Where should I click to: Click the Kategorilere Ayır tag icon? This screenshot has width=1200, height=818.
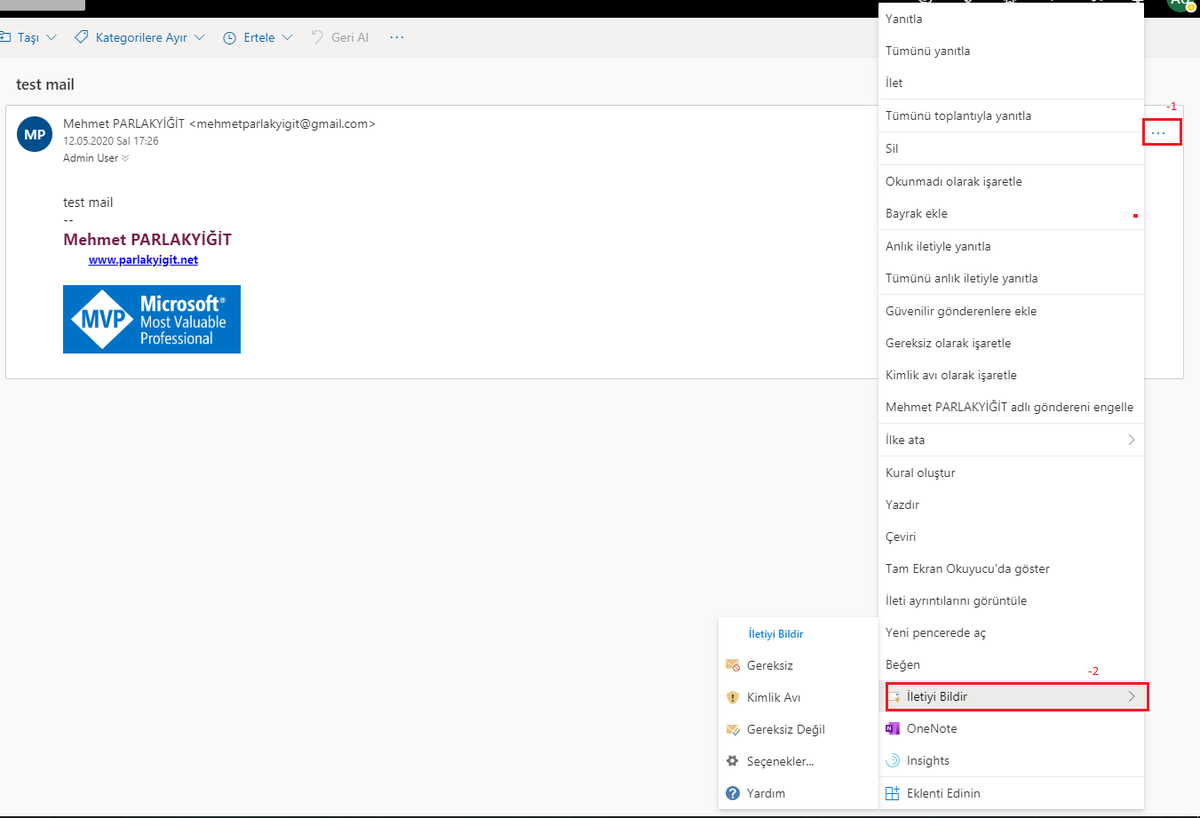(81, 37)
